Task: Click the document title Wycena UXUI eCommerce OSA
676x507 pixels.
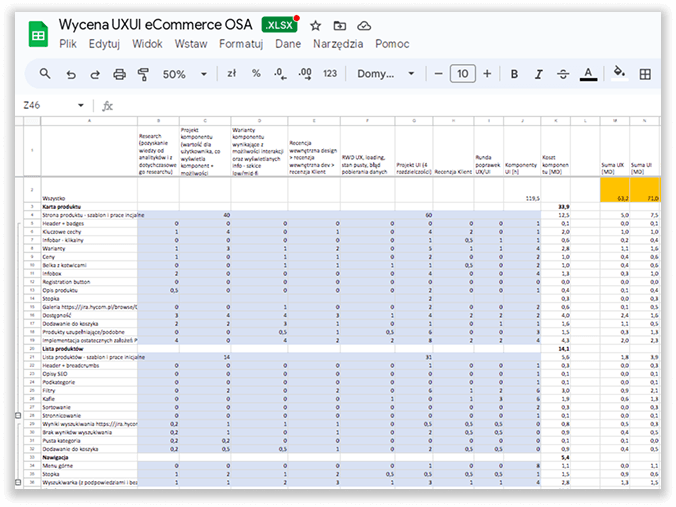Action: click(155, 25)
